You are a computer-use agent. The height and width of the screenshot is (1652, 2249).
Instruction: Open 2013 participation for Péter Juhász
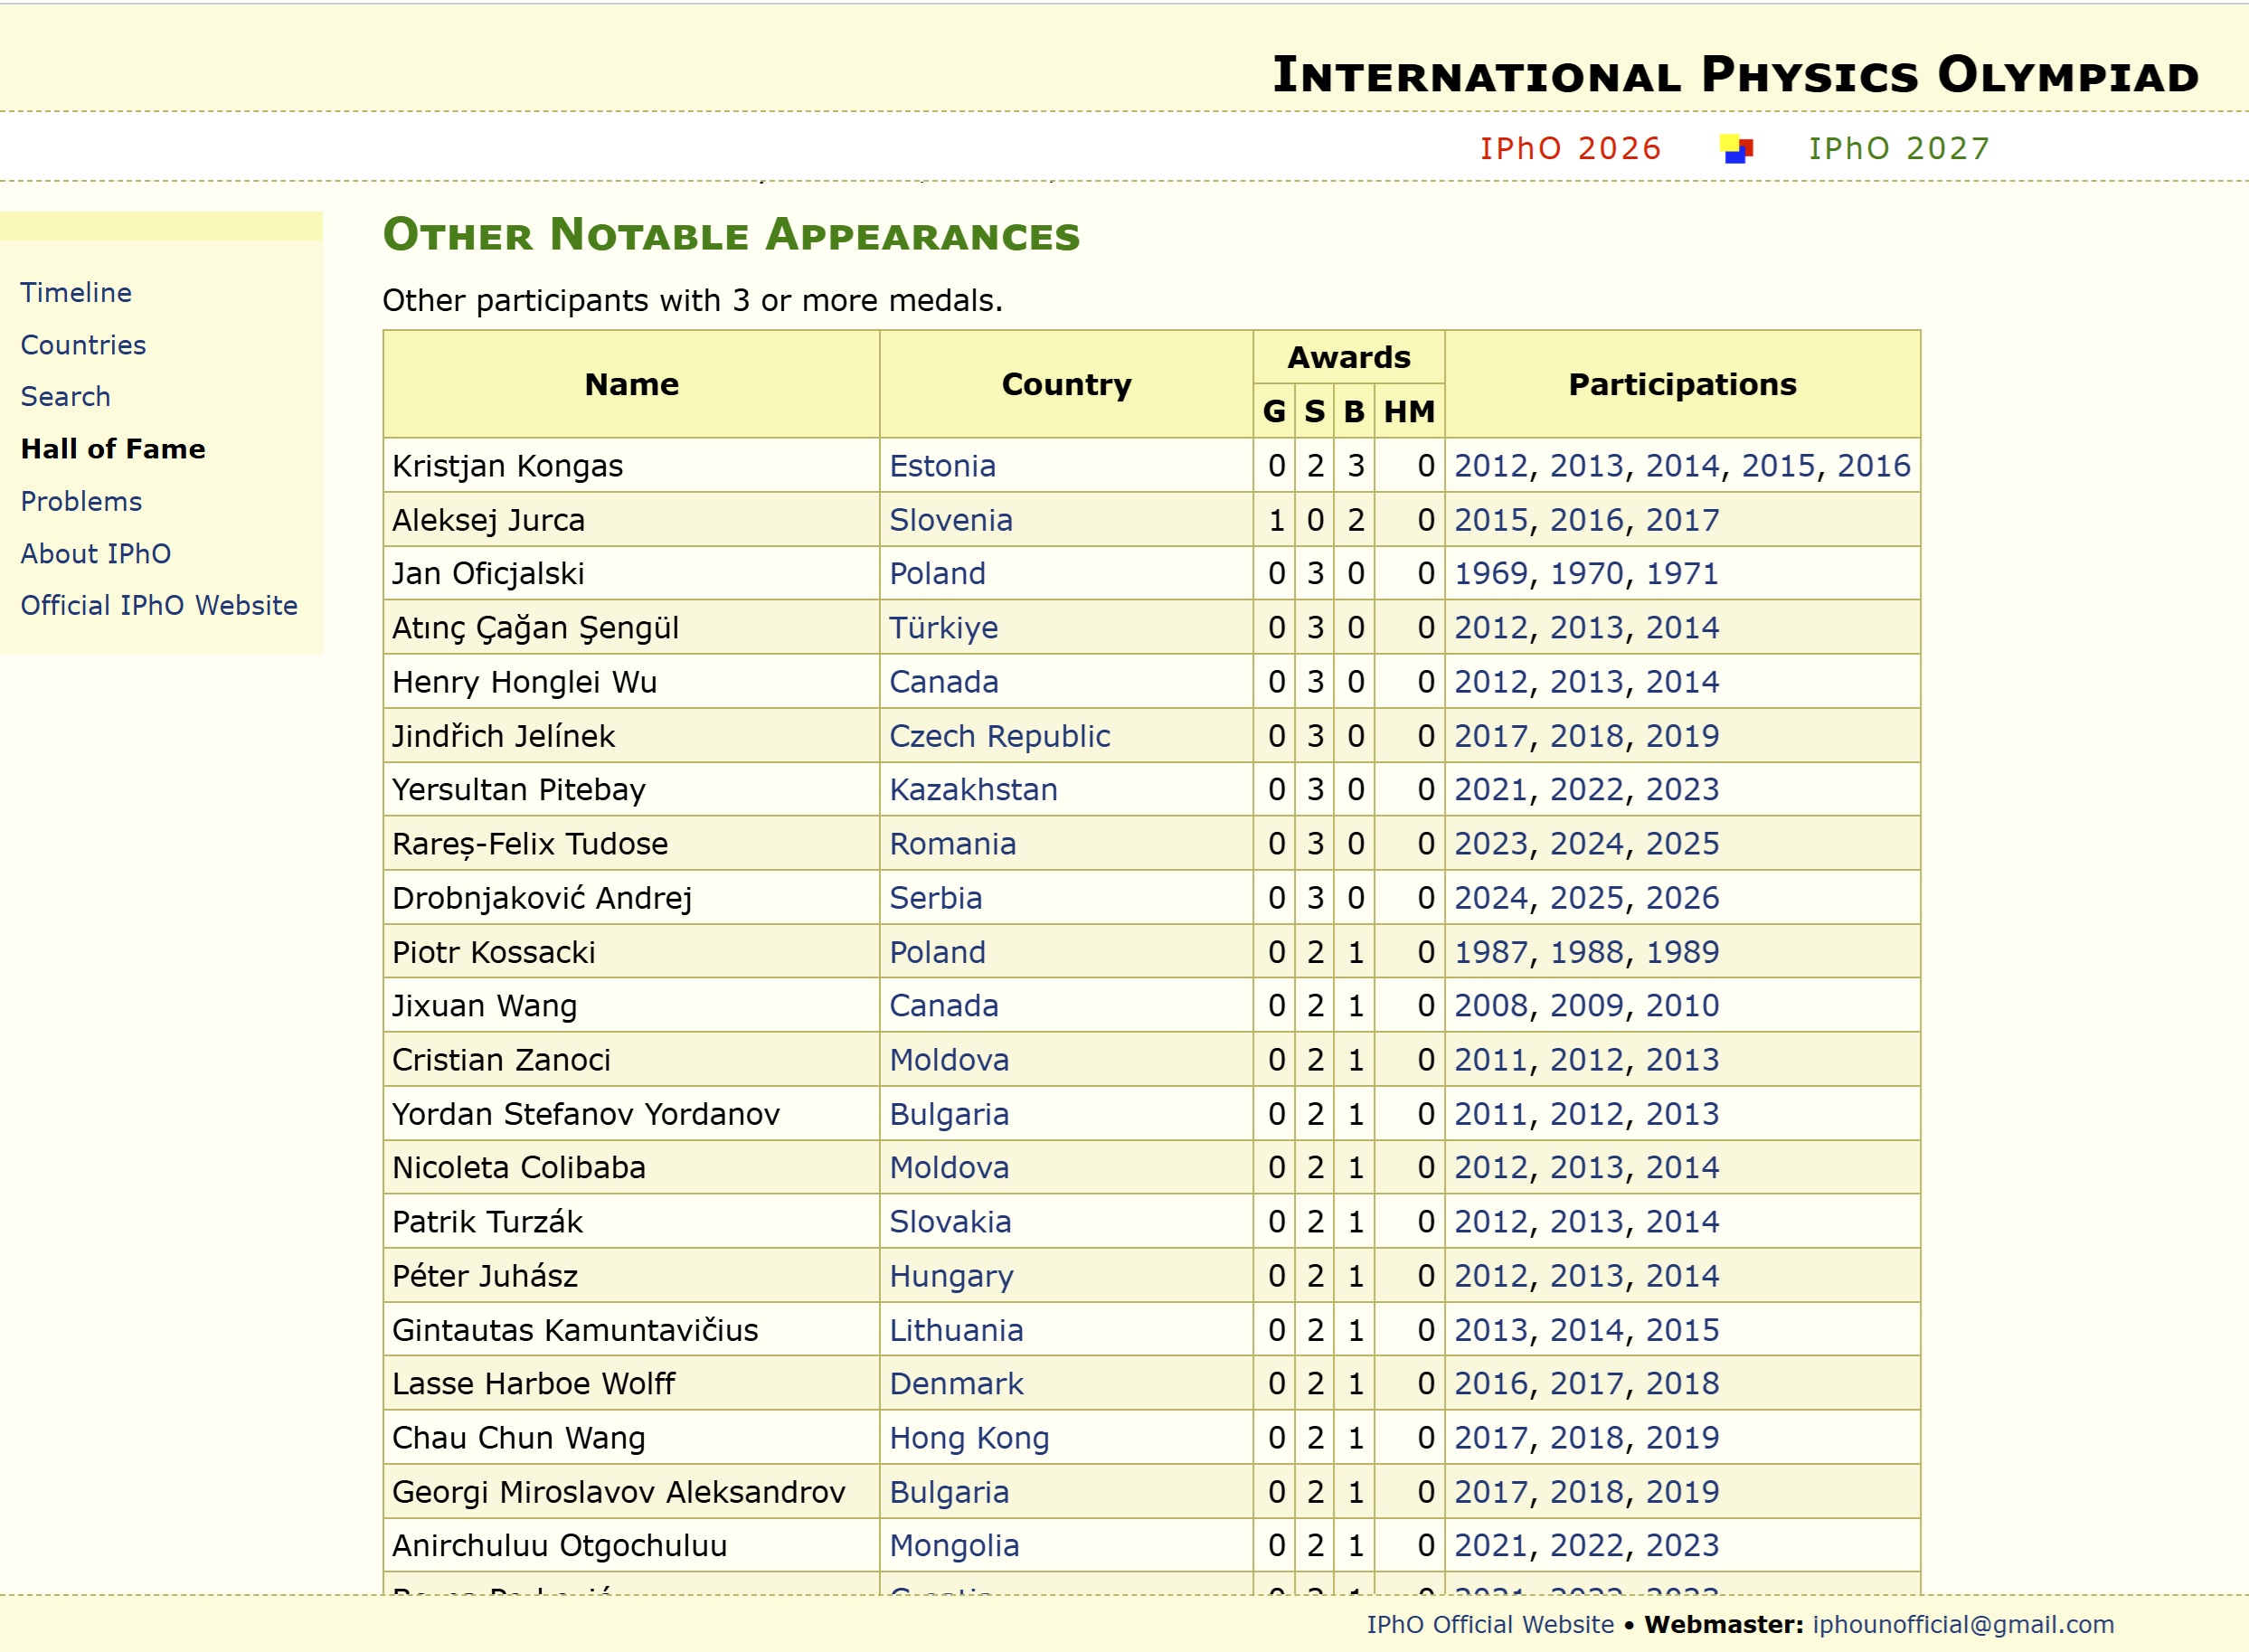point(1587,1276)
